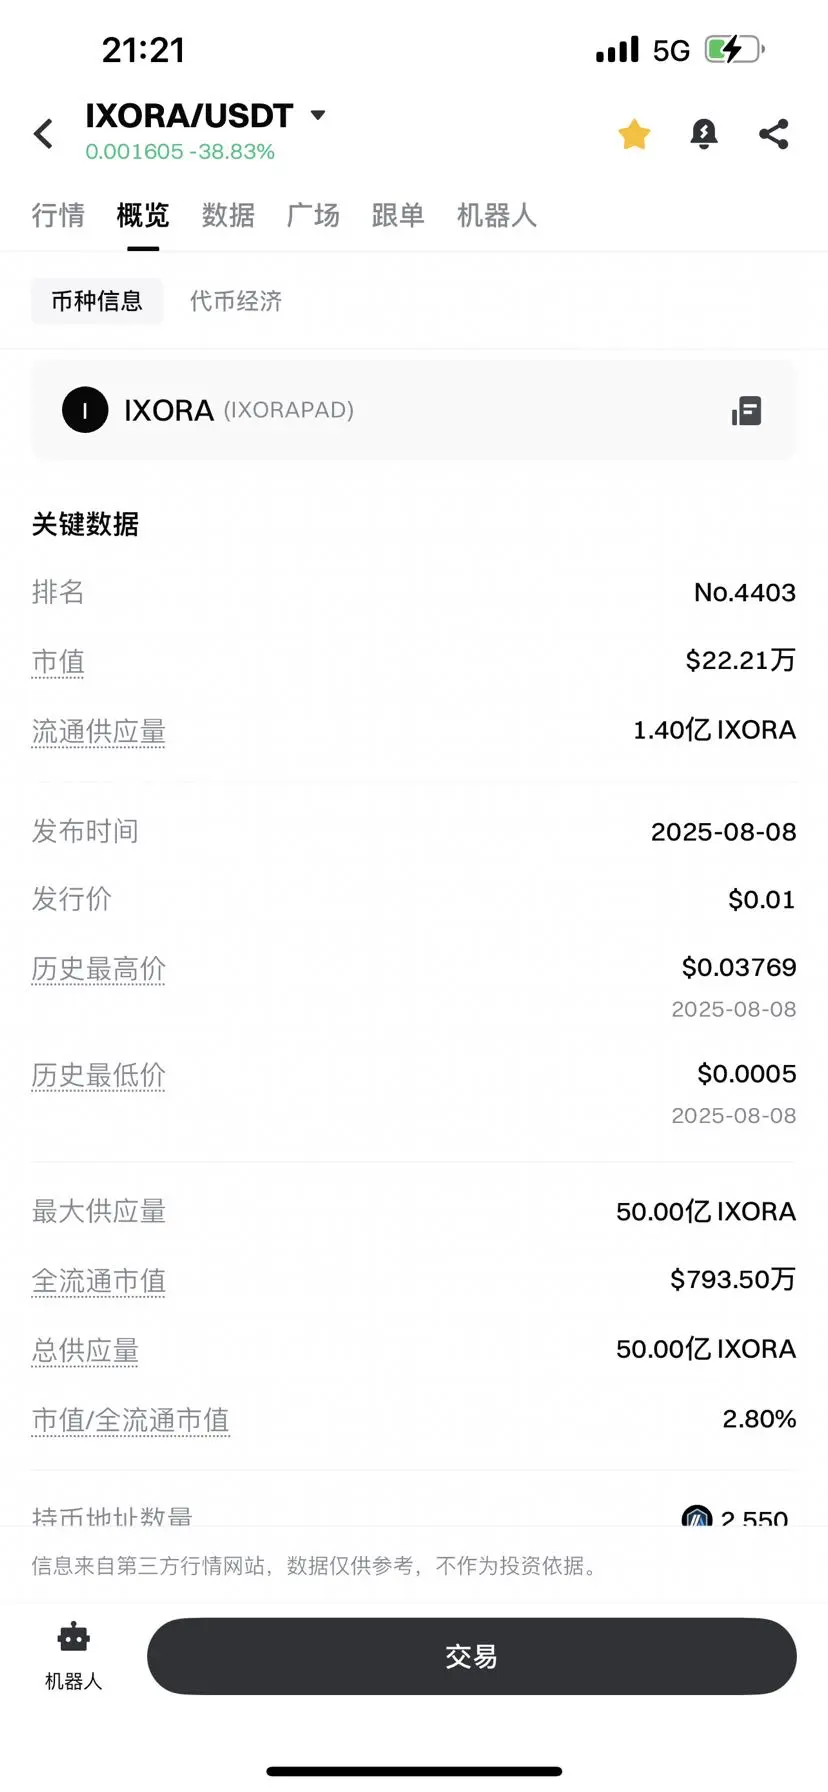Viewport: 828px width, 1792px height.
Task: Tap the black IXORA coin logo
Action: pyautogui.click(x=85, y=410)
